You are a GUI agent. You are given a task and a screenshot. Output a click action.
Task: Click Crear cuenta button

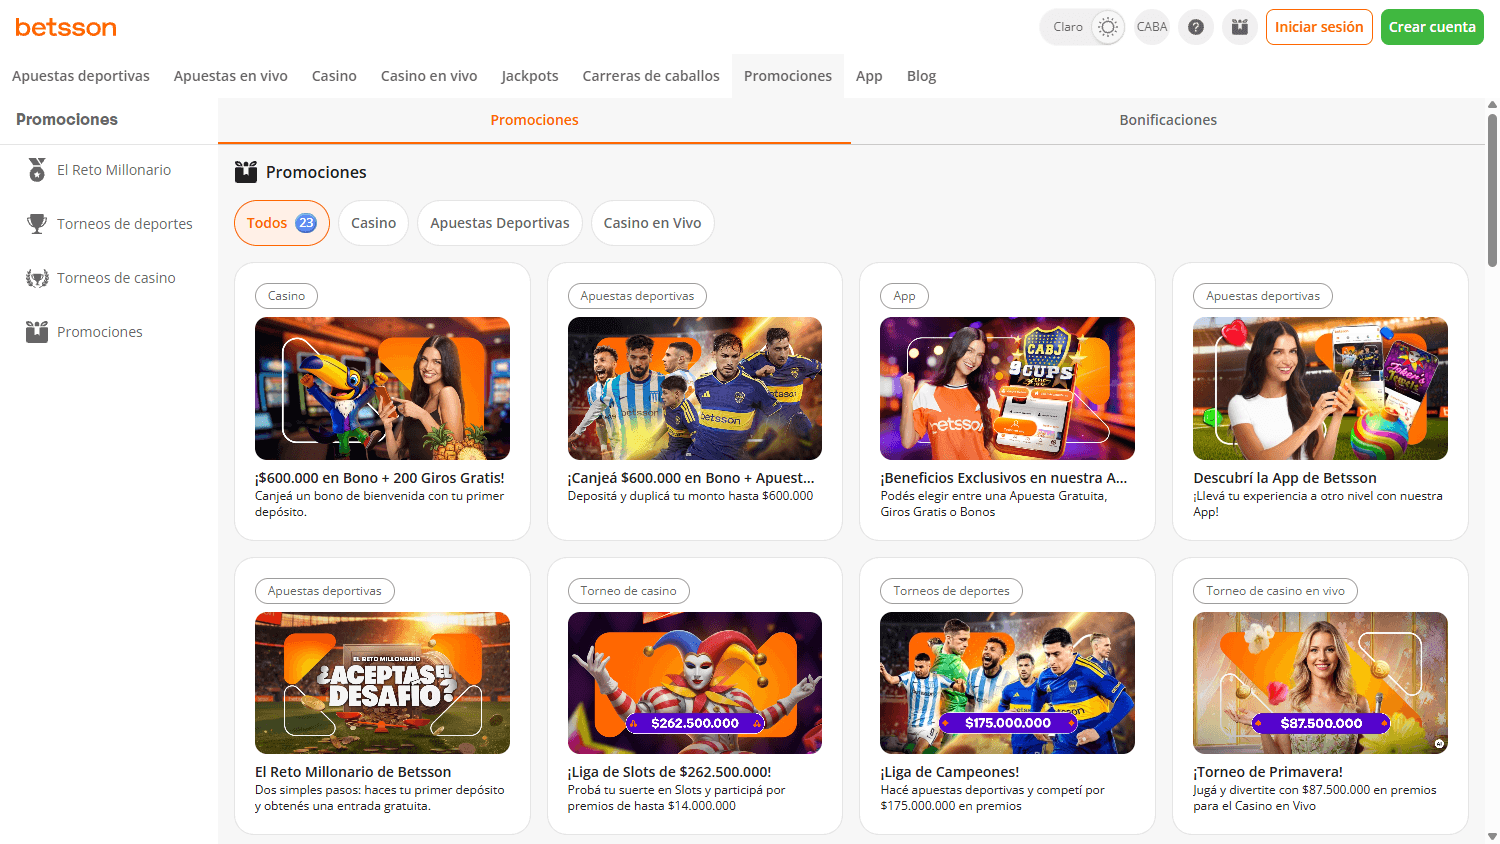click(x=1432, y=27)
